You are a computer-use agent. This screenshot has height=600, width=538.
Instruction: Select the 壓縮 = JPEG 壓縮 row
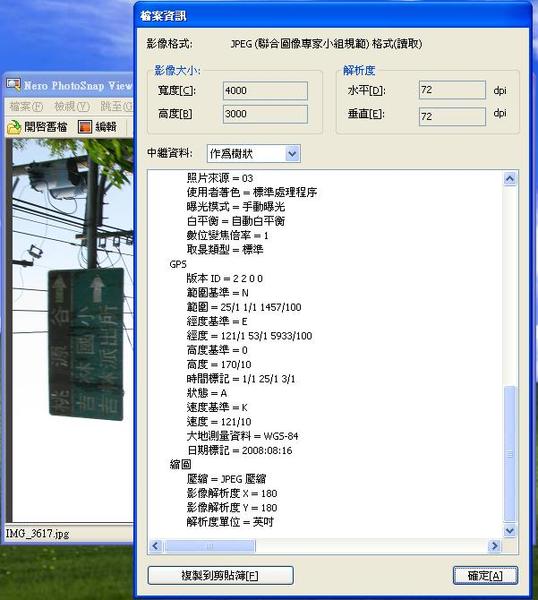(226, 479)
